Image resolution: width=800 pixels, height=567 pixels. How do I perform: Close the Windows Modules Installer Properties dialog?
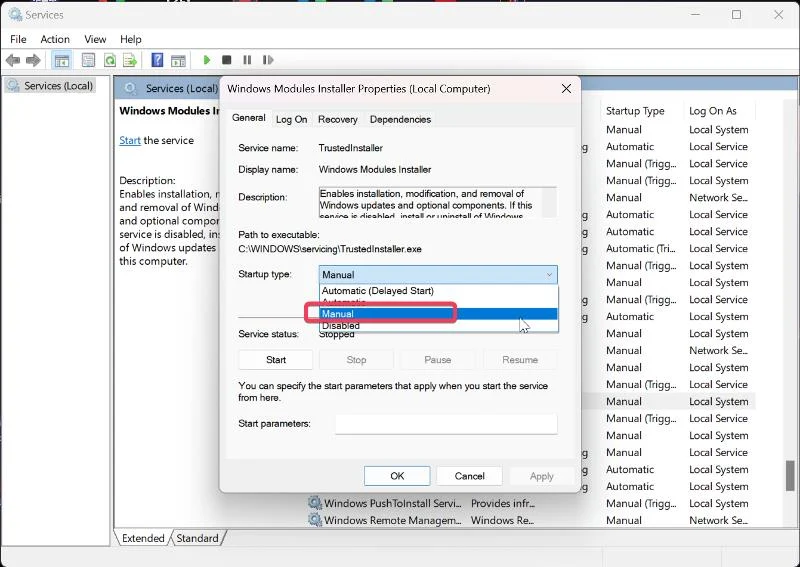click(x=566, y=89)
